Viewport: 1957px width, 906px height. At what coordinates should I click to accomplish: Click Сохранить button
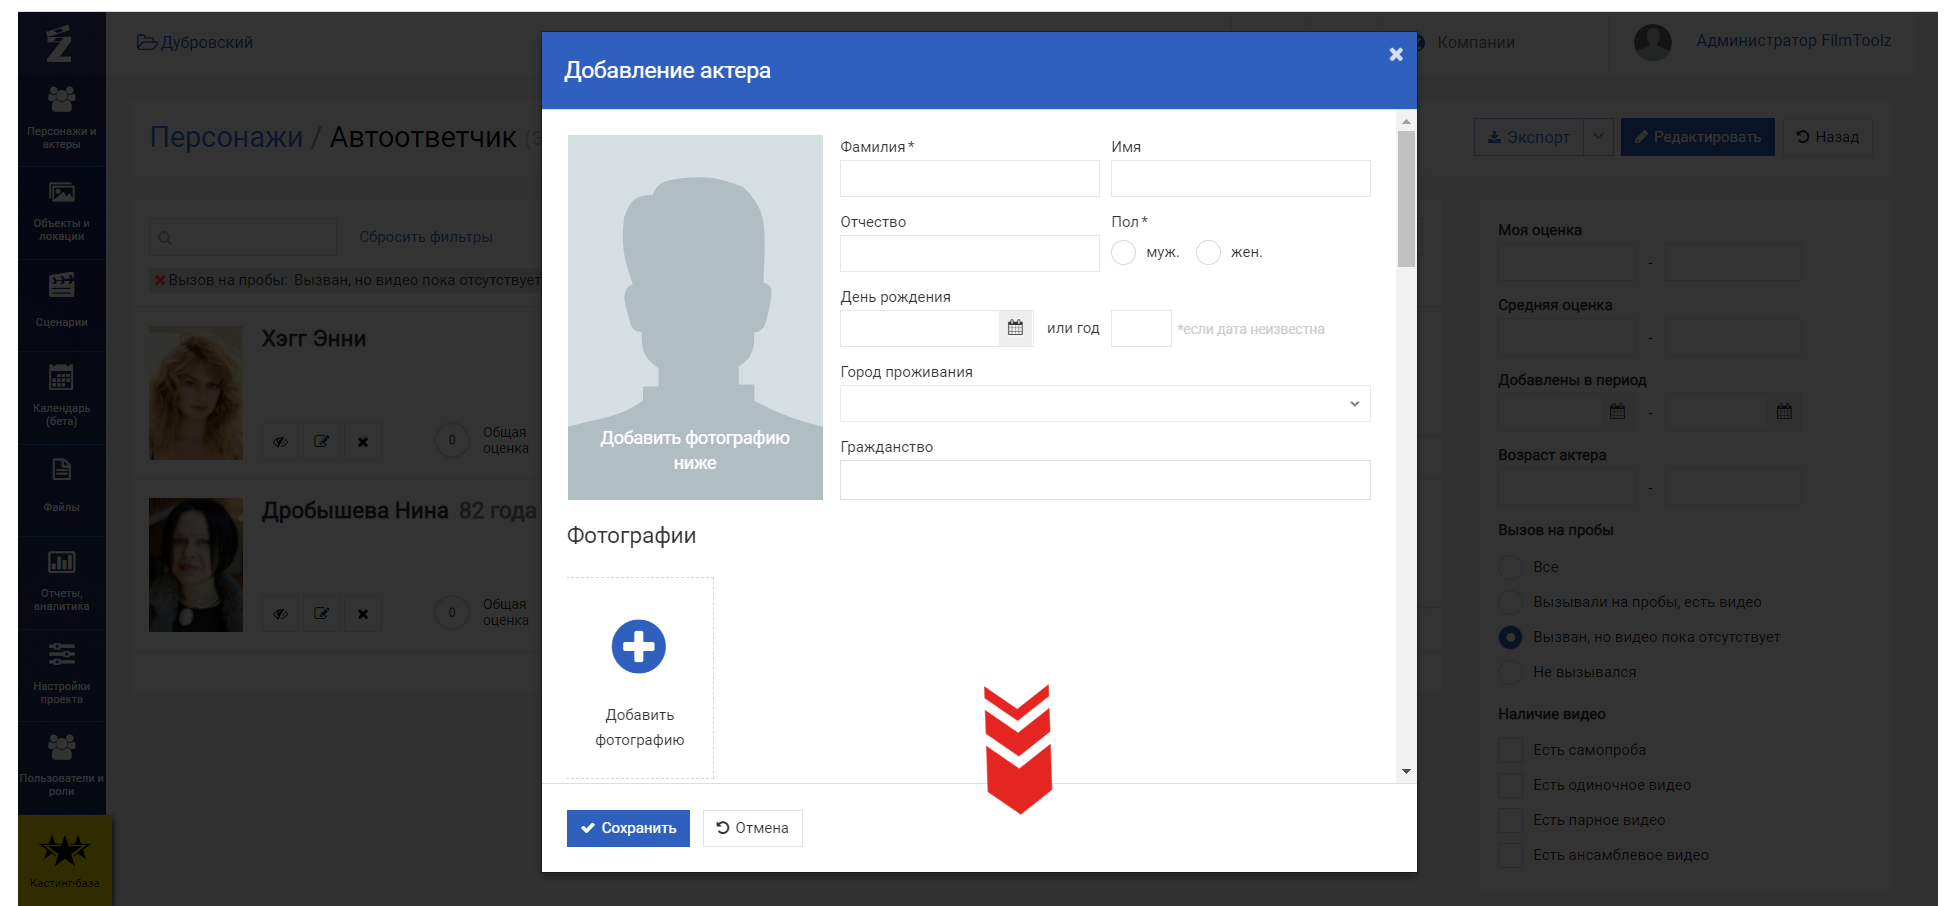click(x=628, y=828)
